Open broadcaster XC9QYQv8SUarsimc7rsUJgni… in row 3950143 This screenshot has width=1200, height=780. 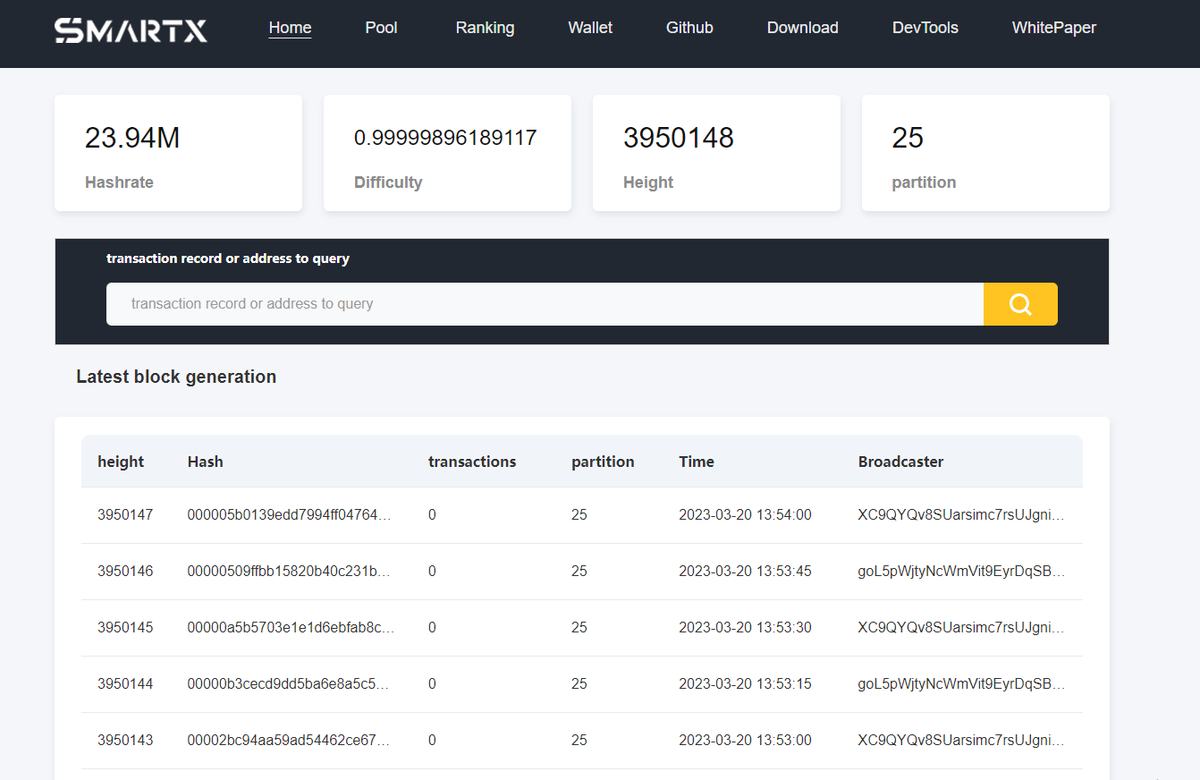pos(961,741)
